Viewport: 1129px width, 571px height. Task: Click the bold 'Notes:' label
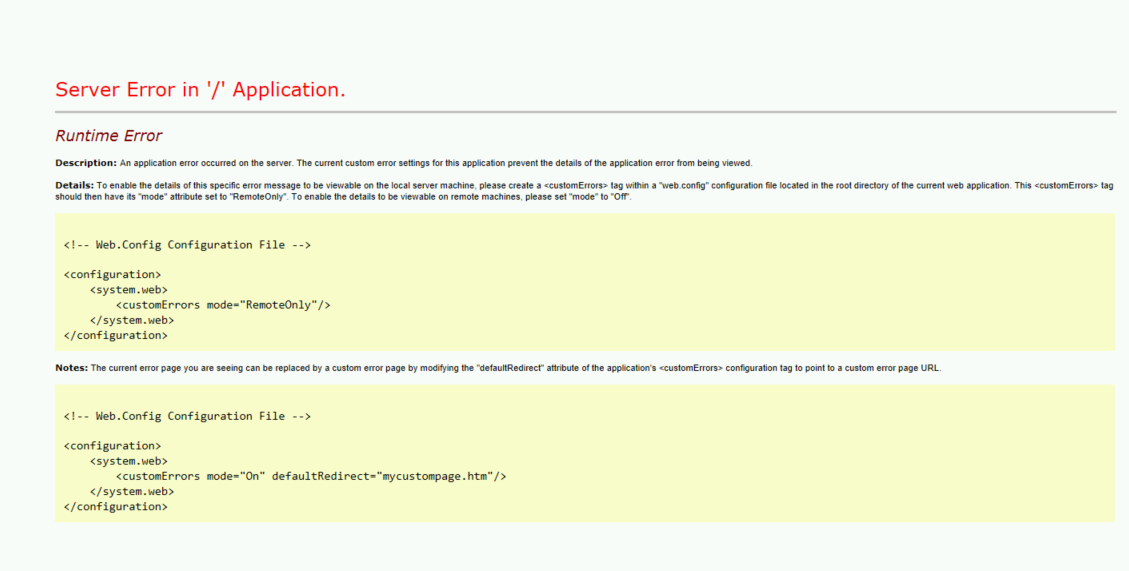(71, 368)
